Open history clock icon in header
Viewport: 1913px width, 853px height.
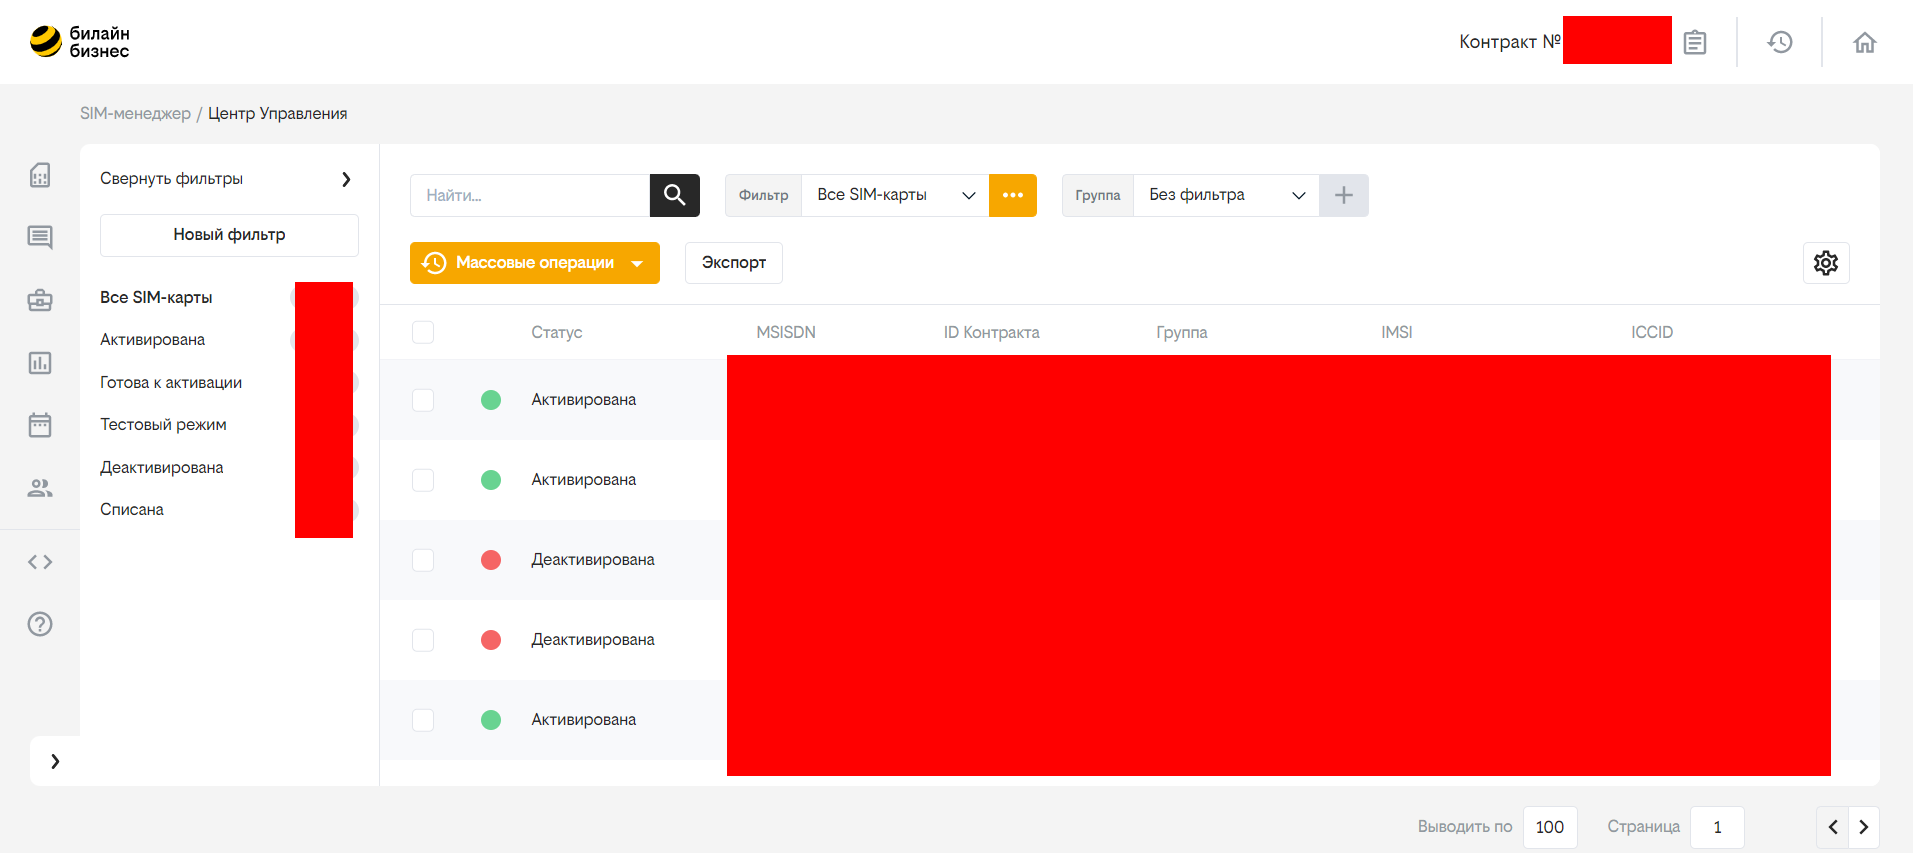[x=1779, y=42]
